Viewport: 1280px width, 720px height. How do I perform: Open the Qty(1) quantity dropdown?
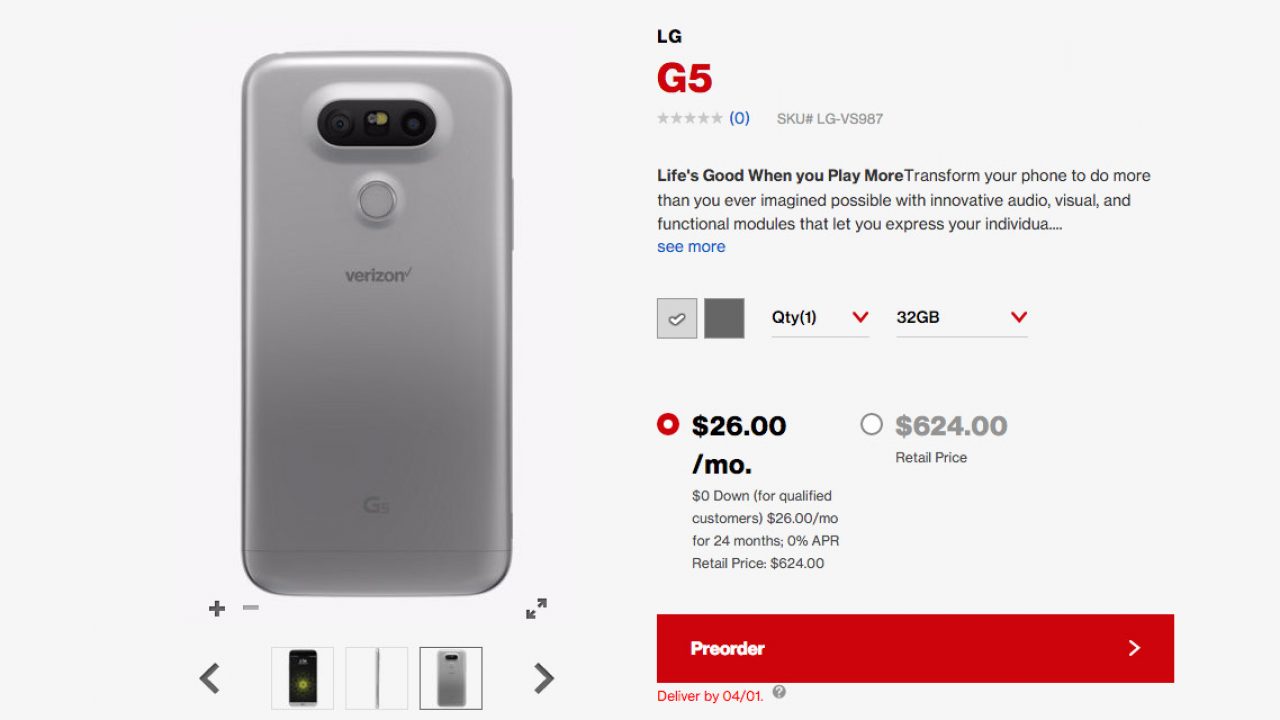point(820,317)
